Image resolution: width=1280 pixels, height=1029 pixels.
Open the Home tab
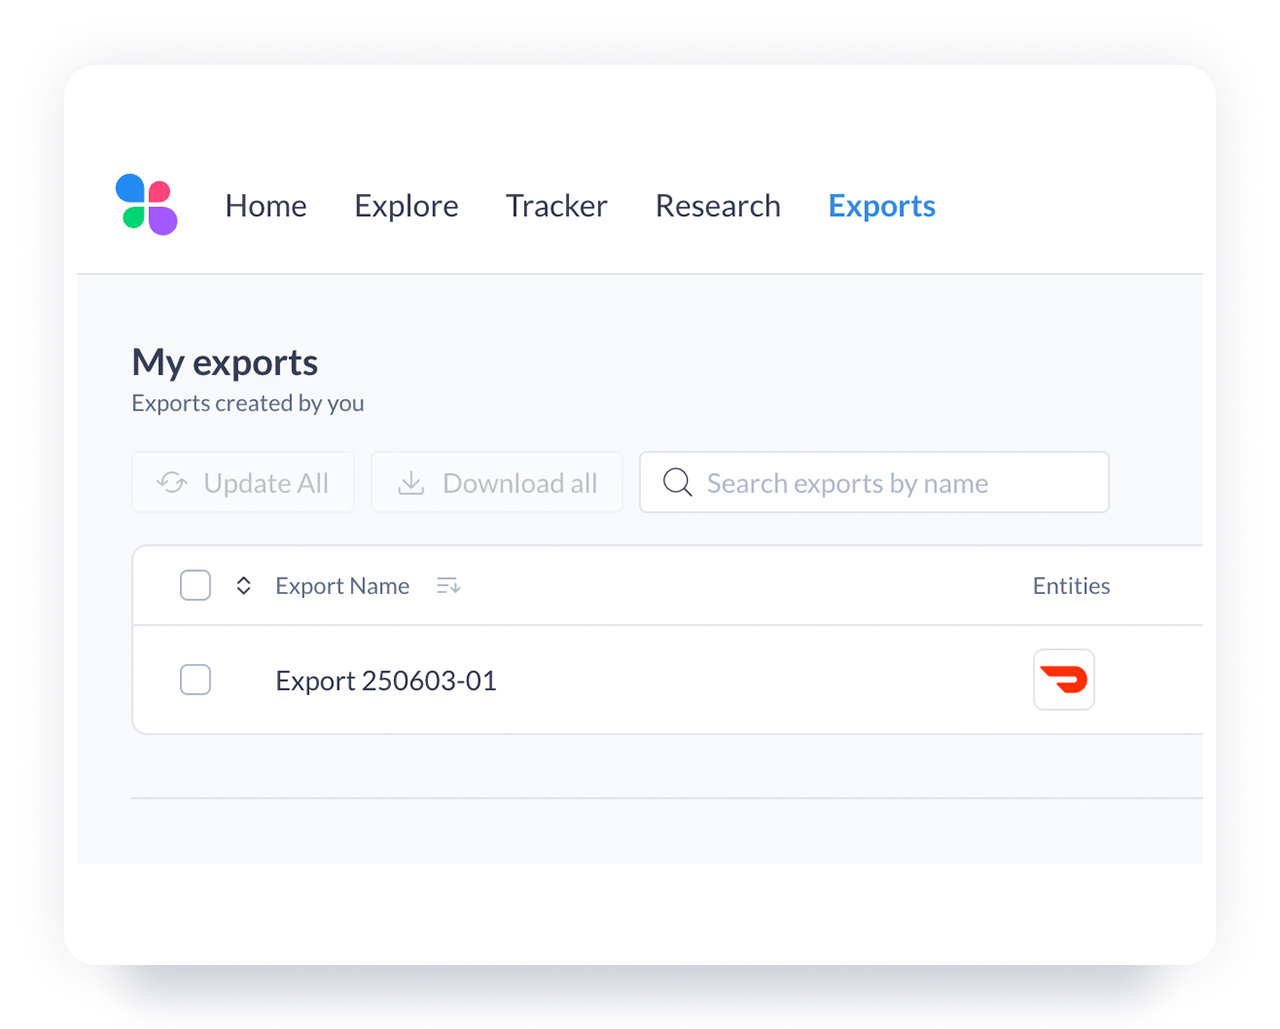tap(266, 206)
